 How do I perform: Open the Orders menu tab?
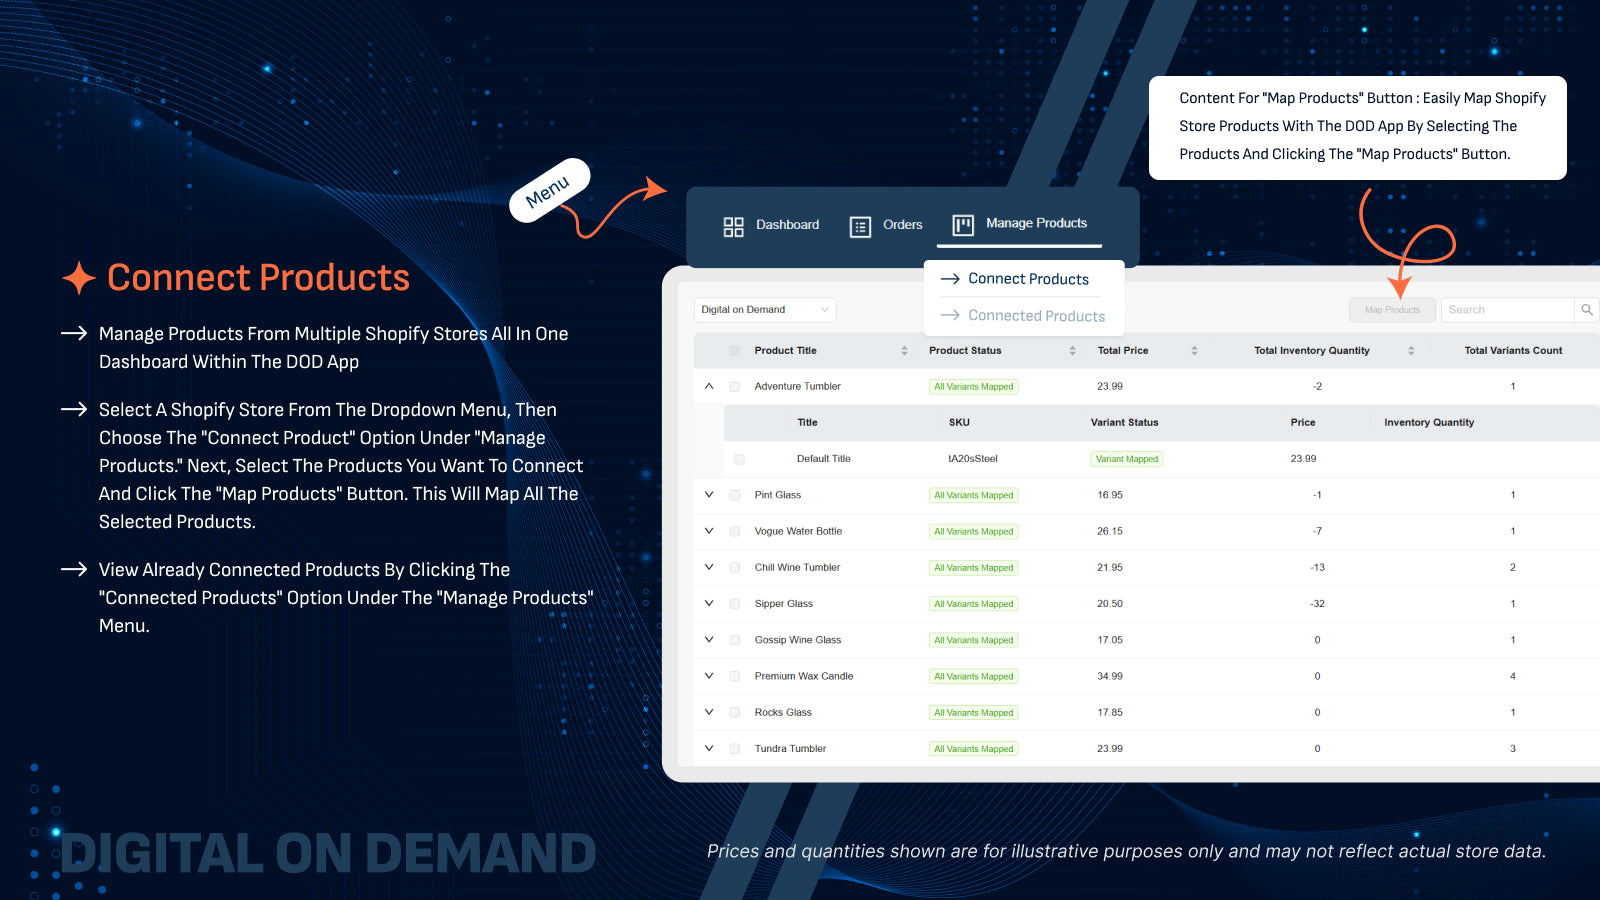886,226
